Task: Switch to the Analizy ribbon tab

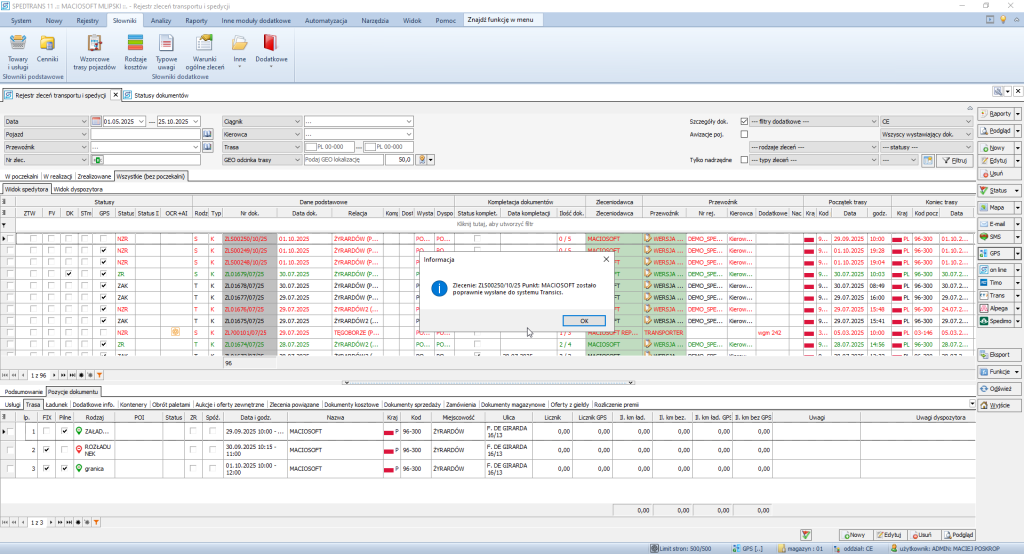Action: pyautogui.click(x=161, y=20)
